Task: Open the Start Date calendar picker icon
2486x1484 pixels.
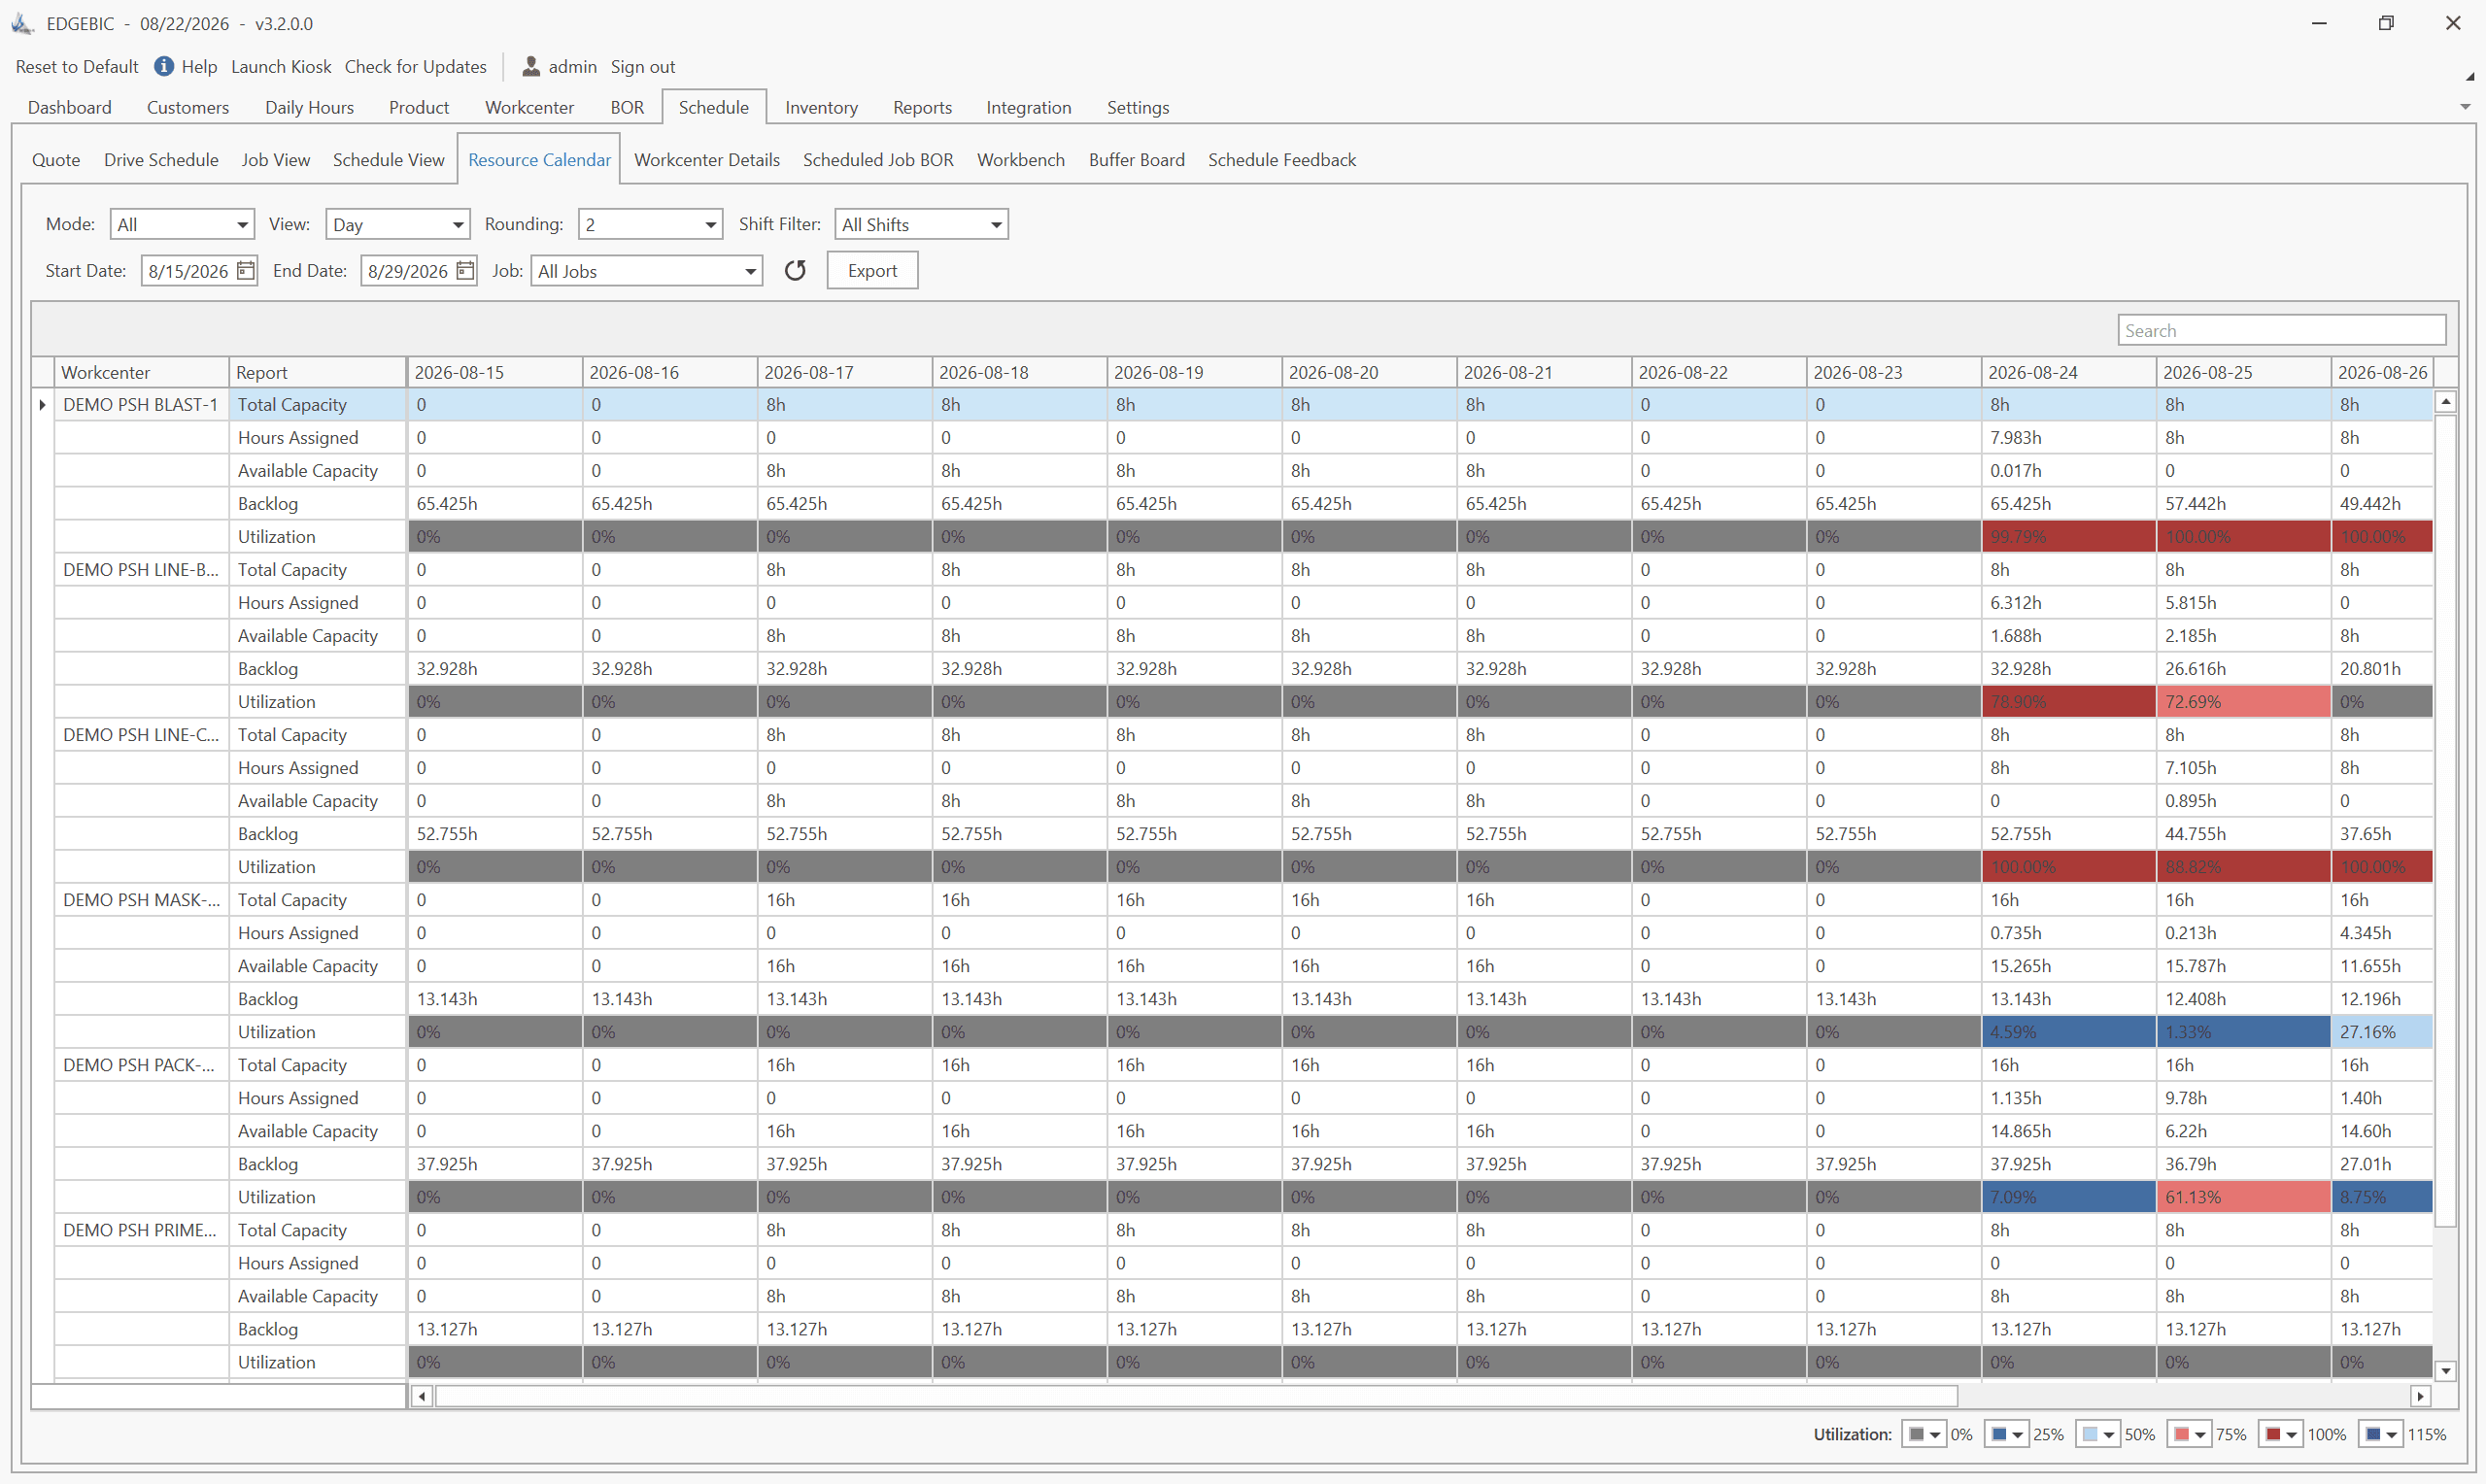Action: coord(245,271)
